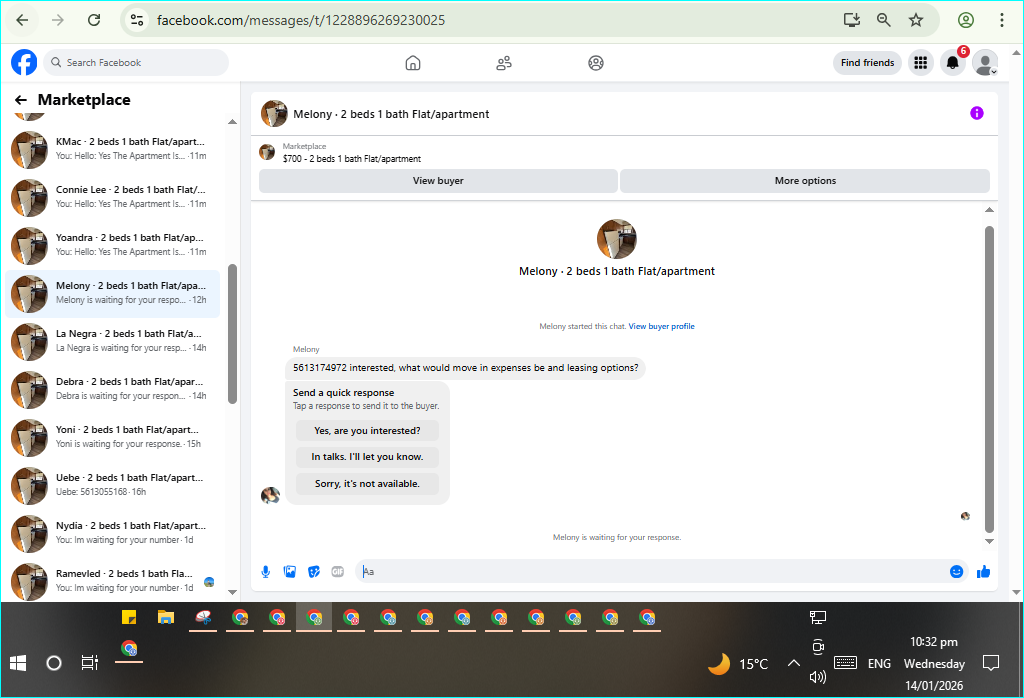Reload the page
Image resolution: width=1024 pixels, height=698 pixels.
coord(94,20)
